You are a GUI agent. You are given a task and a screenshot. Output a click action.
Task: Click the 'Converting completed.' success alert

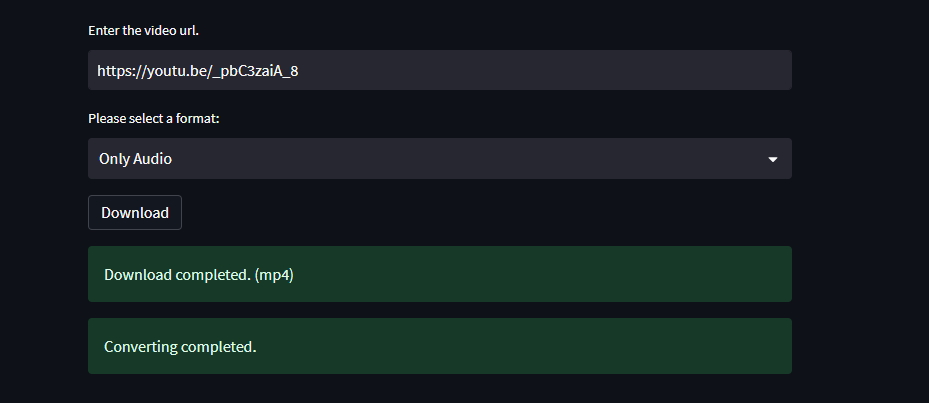pyautogui.click(x=440, y=346)
